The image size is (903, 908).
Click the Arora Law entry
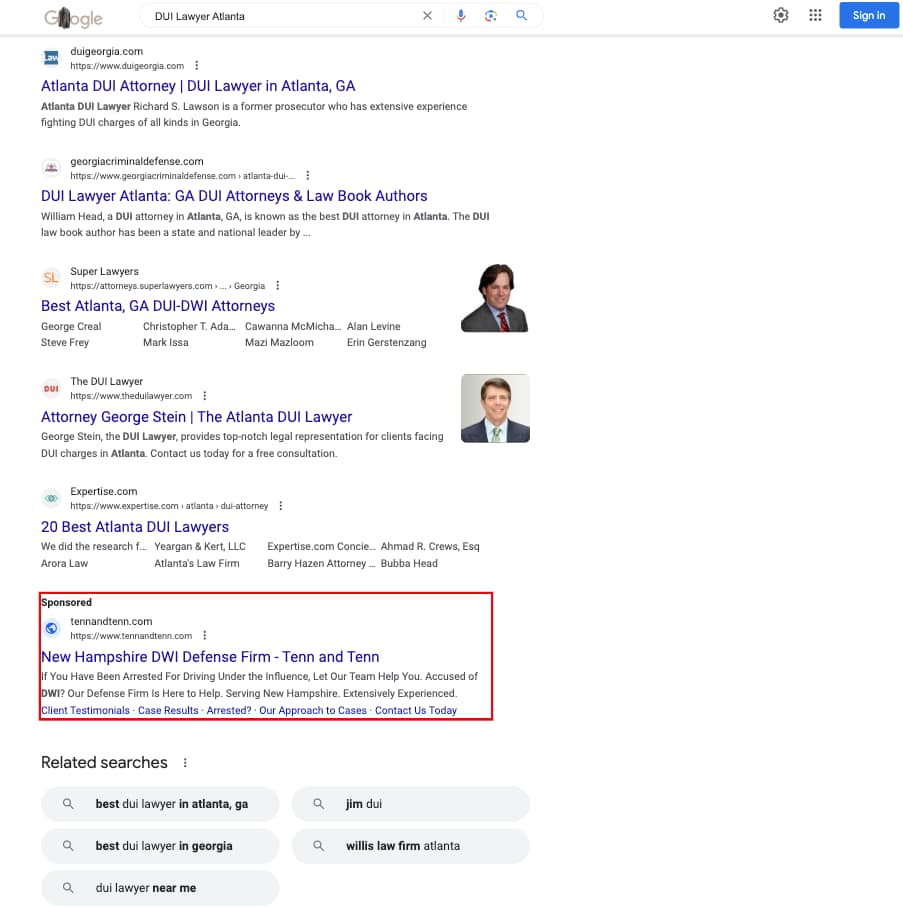click(x=64, y=563)
